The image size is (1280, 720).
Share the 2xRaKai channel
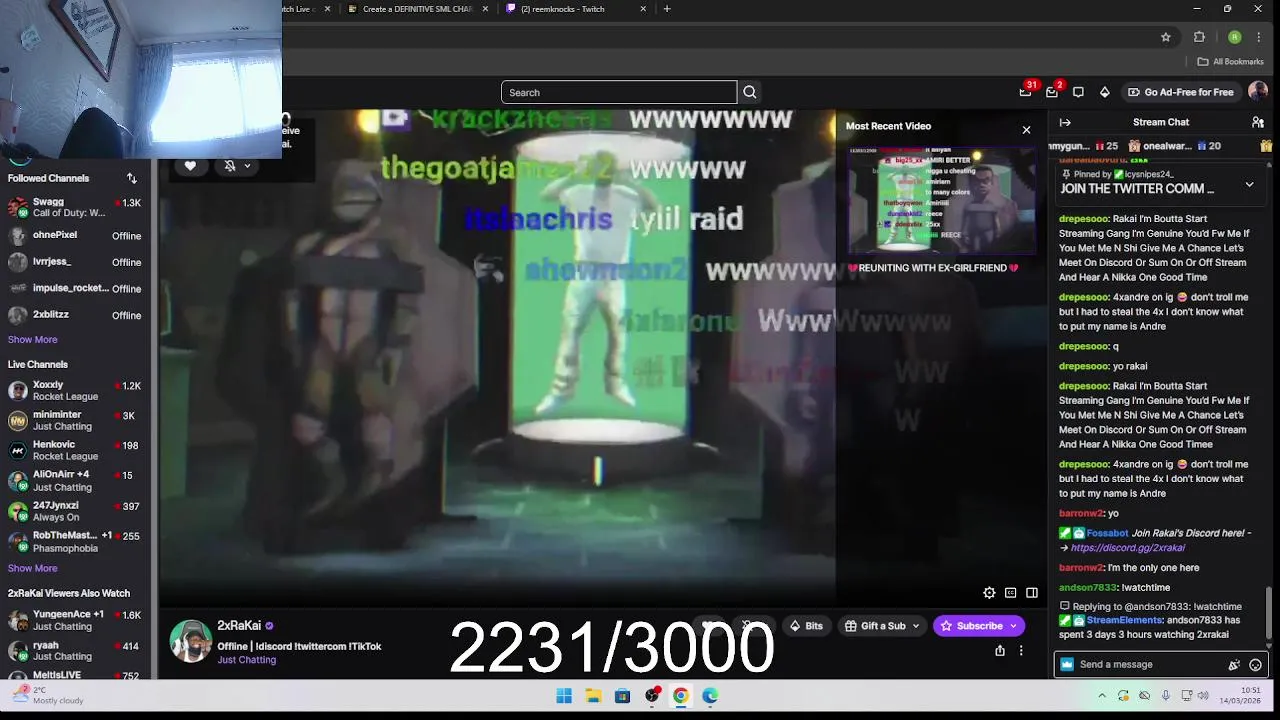(999, 650)
